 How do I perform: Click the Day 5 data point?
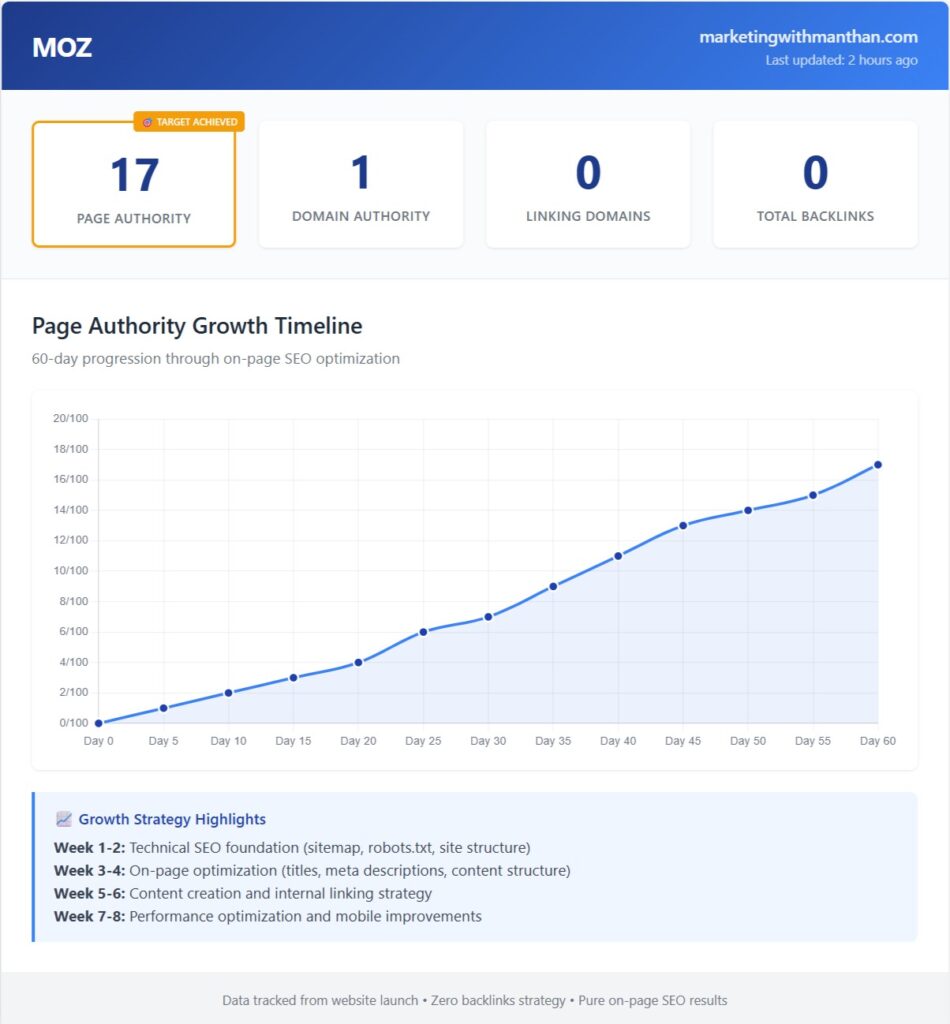164,708
